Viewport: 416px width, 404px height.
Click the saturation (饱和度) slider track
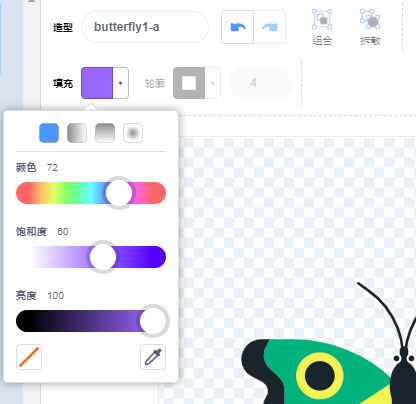pyautogui.click(x=91, y=257)
